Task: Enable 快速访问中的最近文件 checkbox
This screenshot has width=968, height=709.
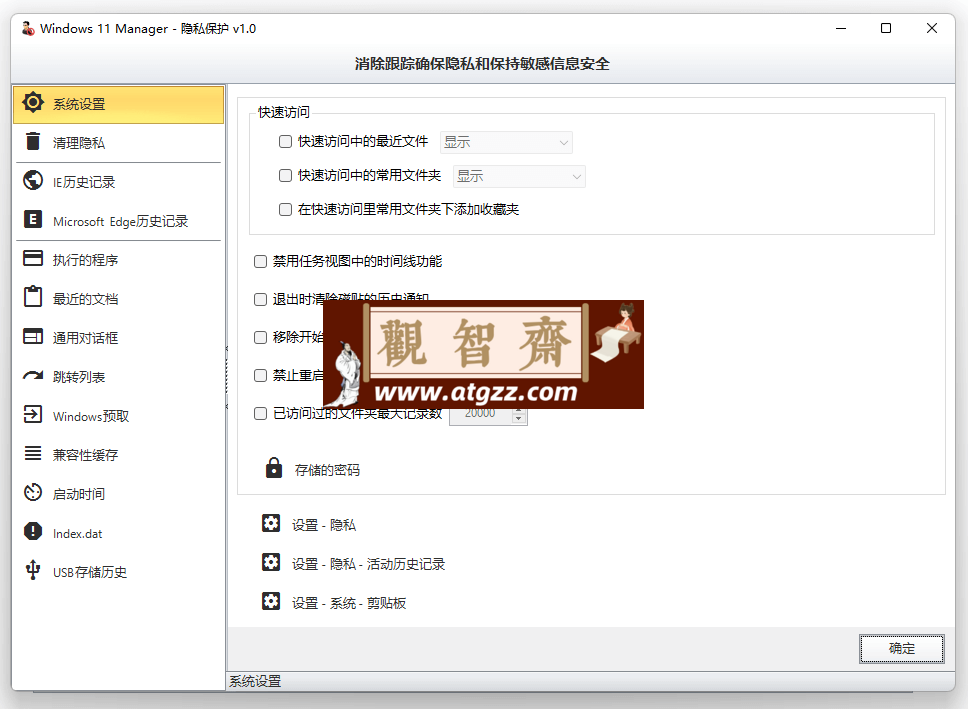Action: point(285,141)
